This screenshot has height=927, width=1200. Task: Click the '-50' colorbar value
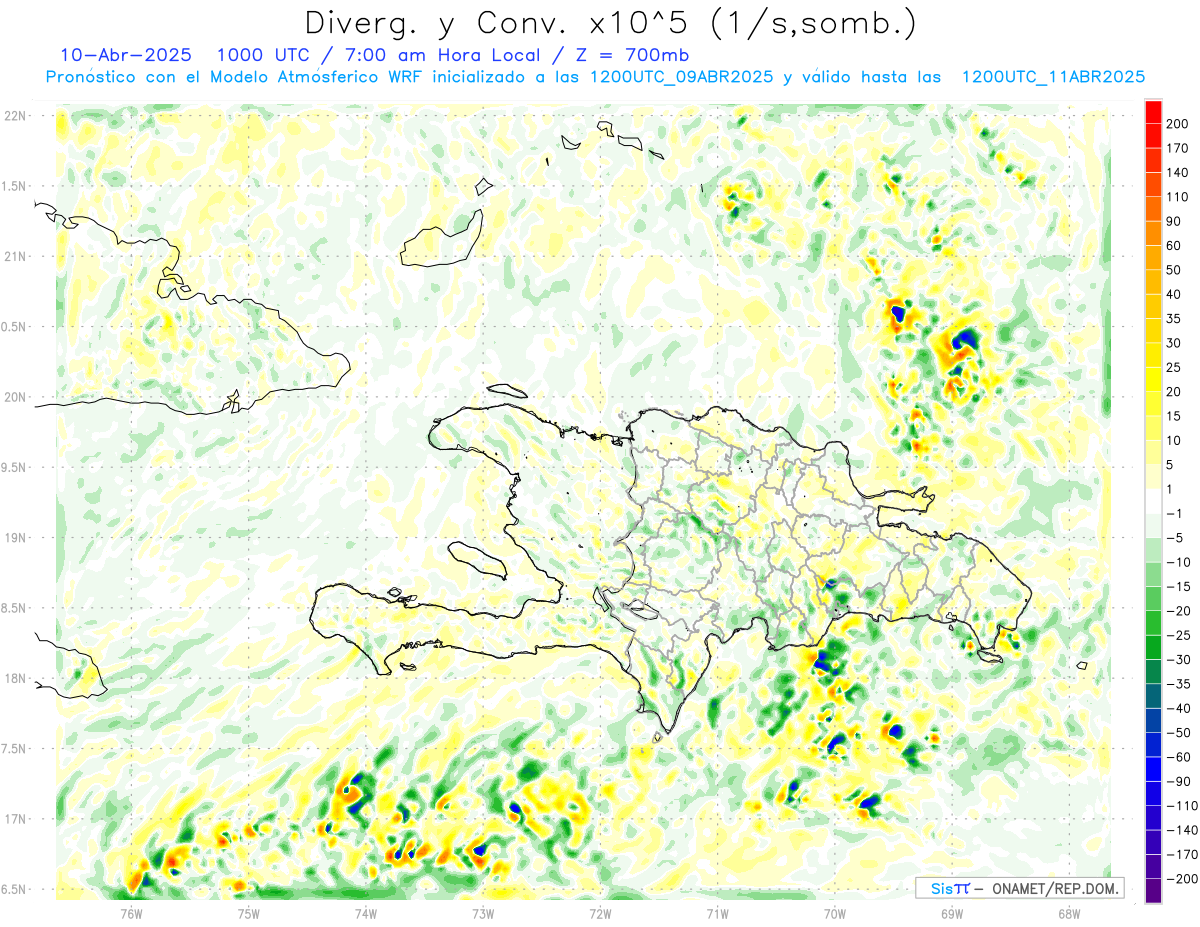1178,733
